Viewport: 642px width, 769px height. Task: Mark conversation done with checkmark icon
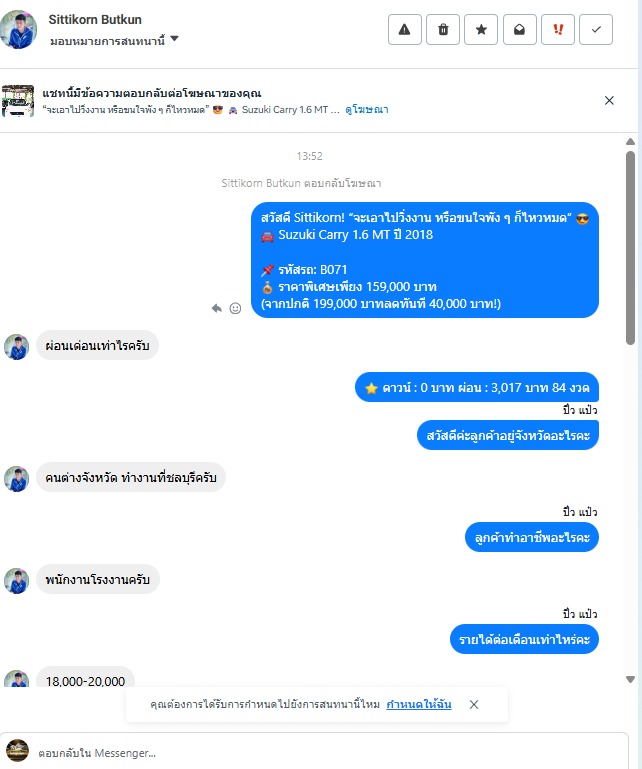point(596,30)
